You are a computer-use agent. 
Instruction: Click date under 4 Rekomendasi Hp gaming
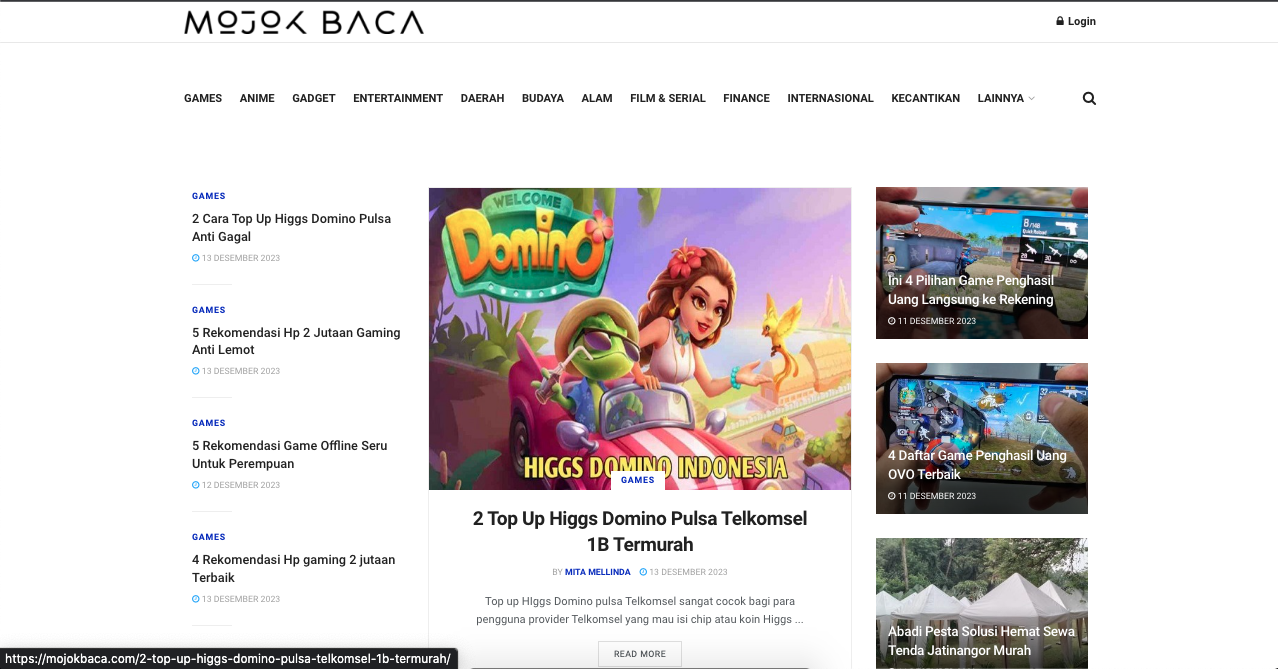pyautogui.click(x=236, y=599)
